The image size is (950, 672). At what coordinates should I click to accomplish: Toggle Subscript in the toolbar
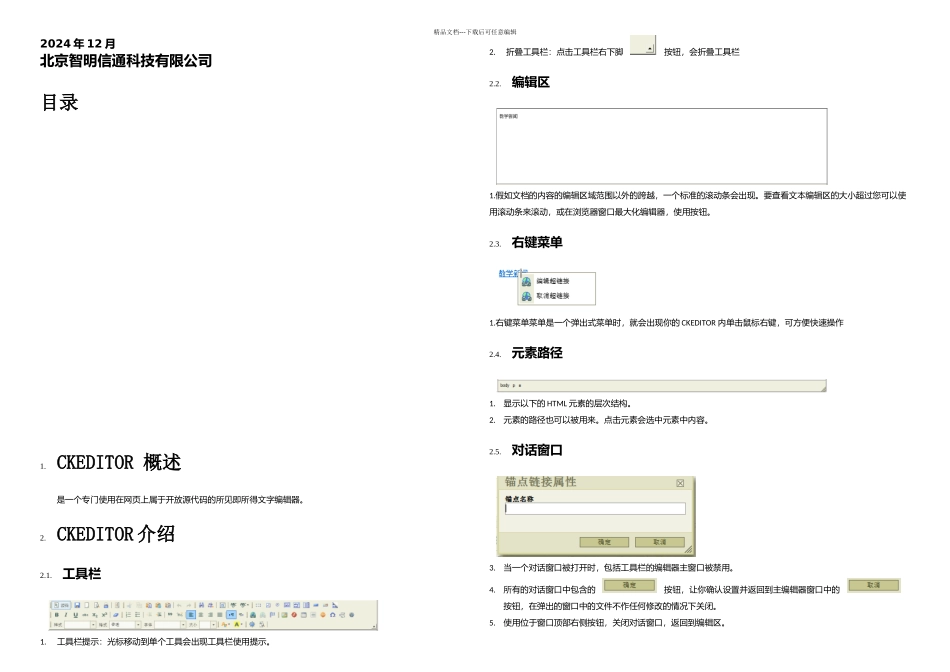[95, 615]
